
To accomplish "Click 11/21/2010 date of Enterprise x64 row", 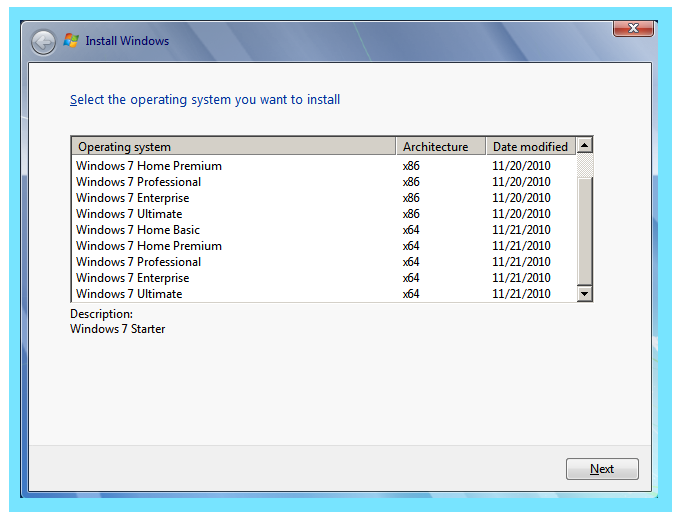I will [x=521, y=278].
